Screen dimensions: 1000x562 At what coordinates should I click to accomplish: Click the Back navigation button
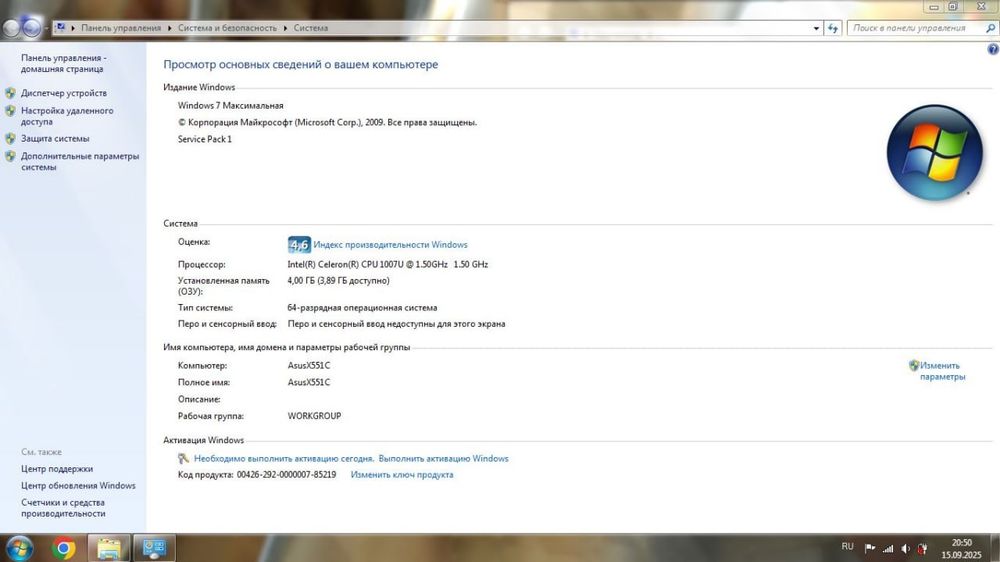(x=11, y=28)
